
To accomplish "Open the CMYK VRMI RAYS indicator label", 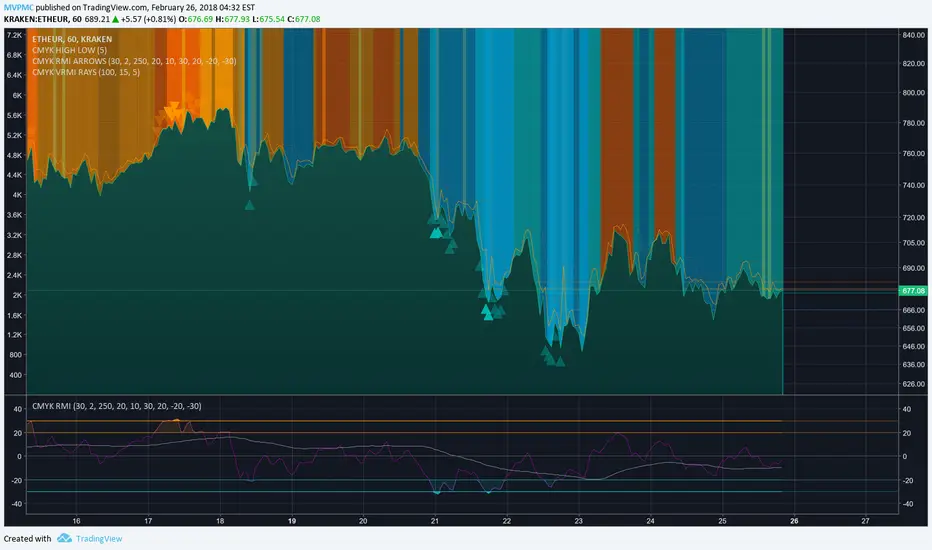I will click(98, 72).
